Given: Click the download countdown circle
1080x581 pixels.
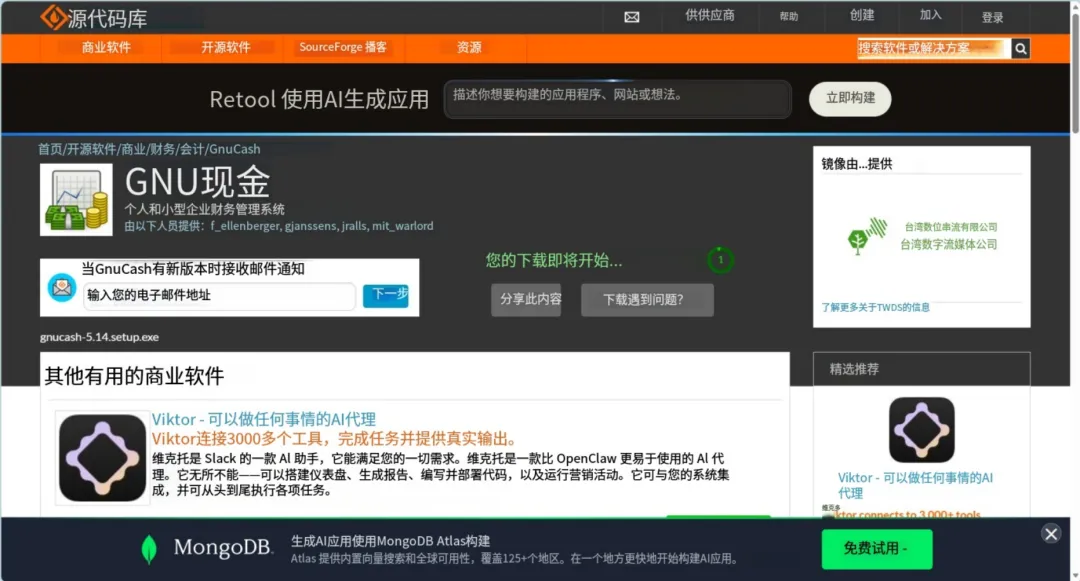Looking at the screenshot, I should [720, 260].
